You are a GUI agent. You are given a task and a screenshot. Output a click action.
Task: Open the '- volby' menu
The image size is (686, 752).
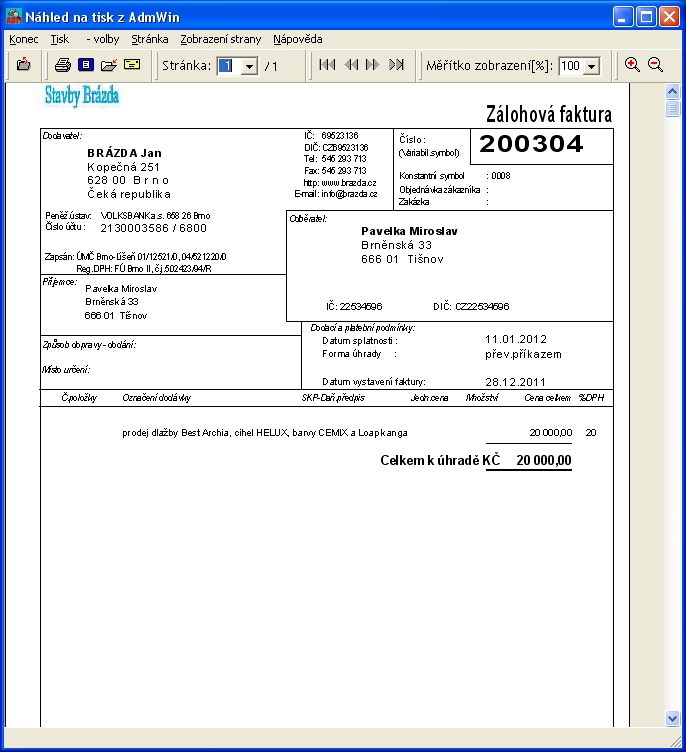(103, 39)
